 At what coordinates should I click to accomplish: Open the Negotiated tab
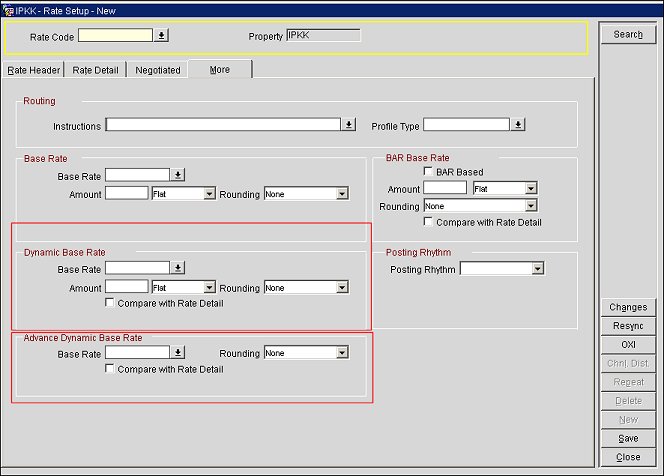coord(158,70)
